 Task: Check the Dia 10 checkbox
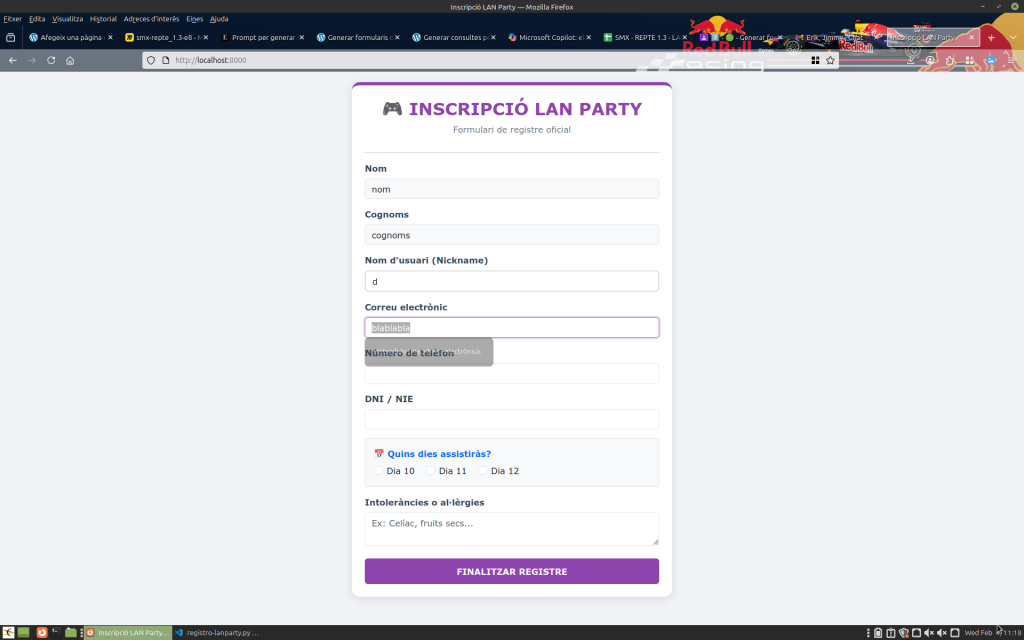click(x=378, y=471)
